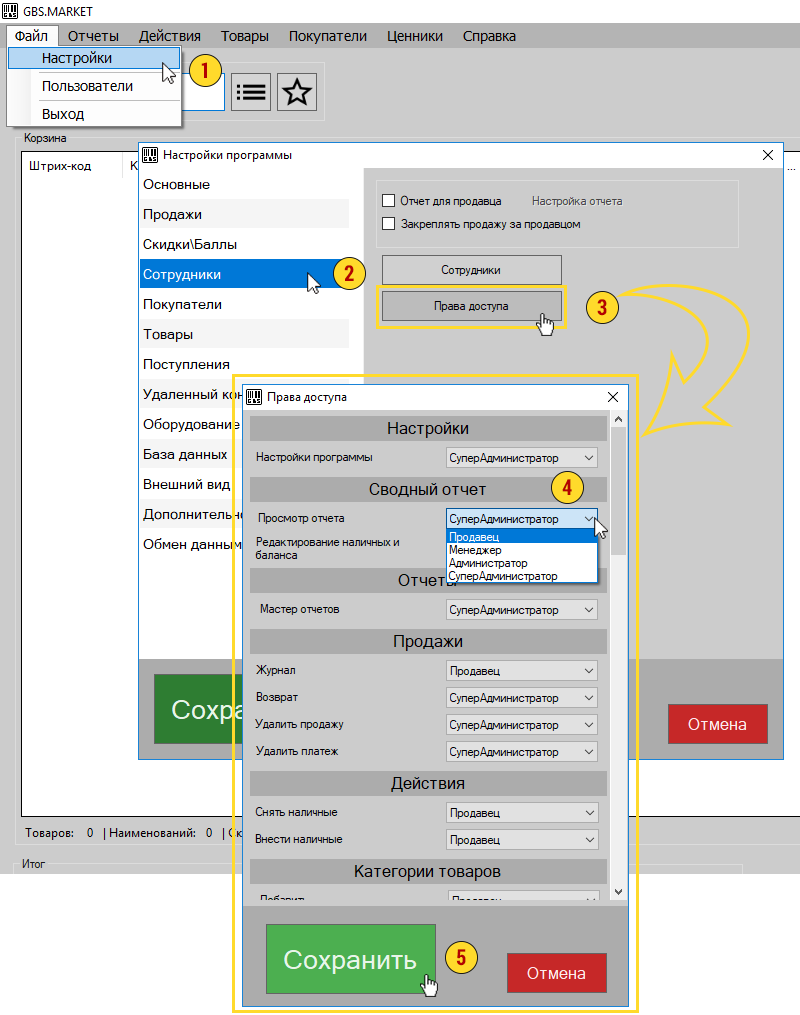800x1015 pixels.
Task: Open 'Журнал' access level dropdown
Action: tap(522, 671)
